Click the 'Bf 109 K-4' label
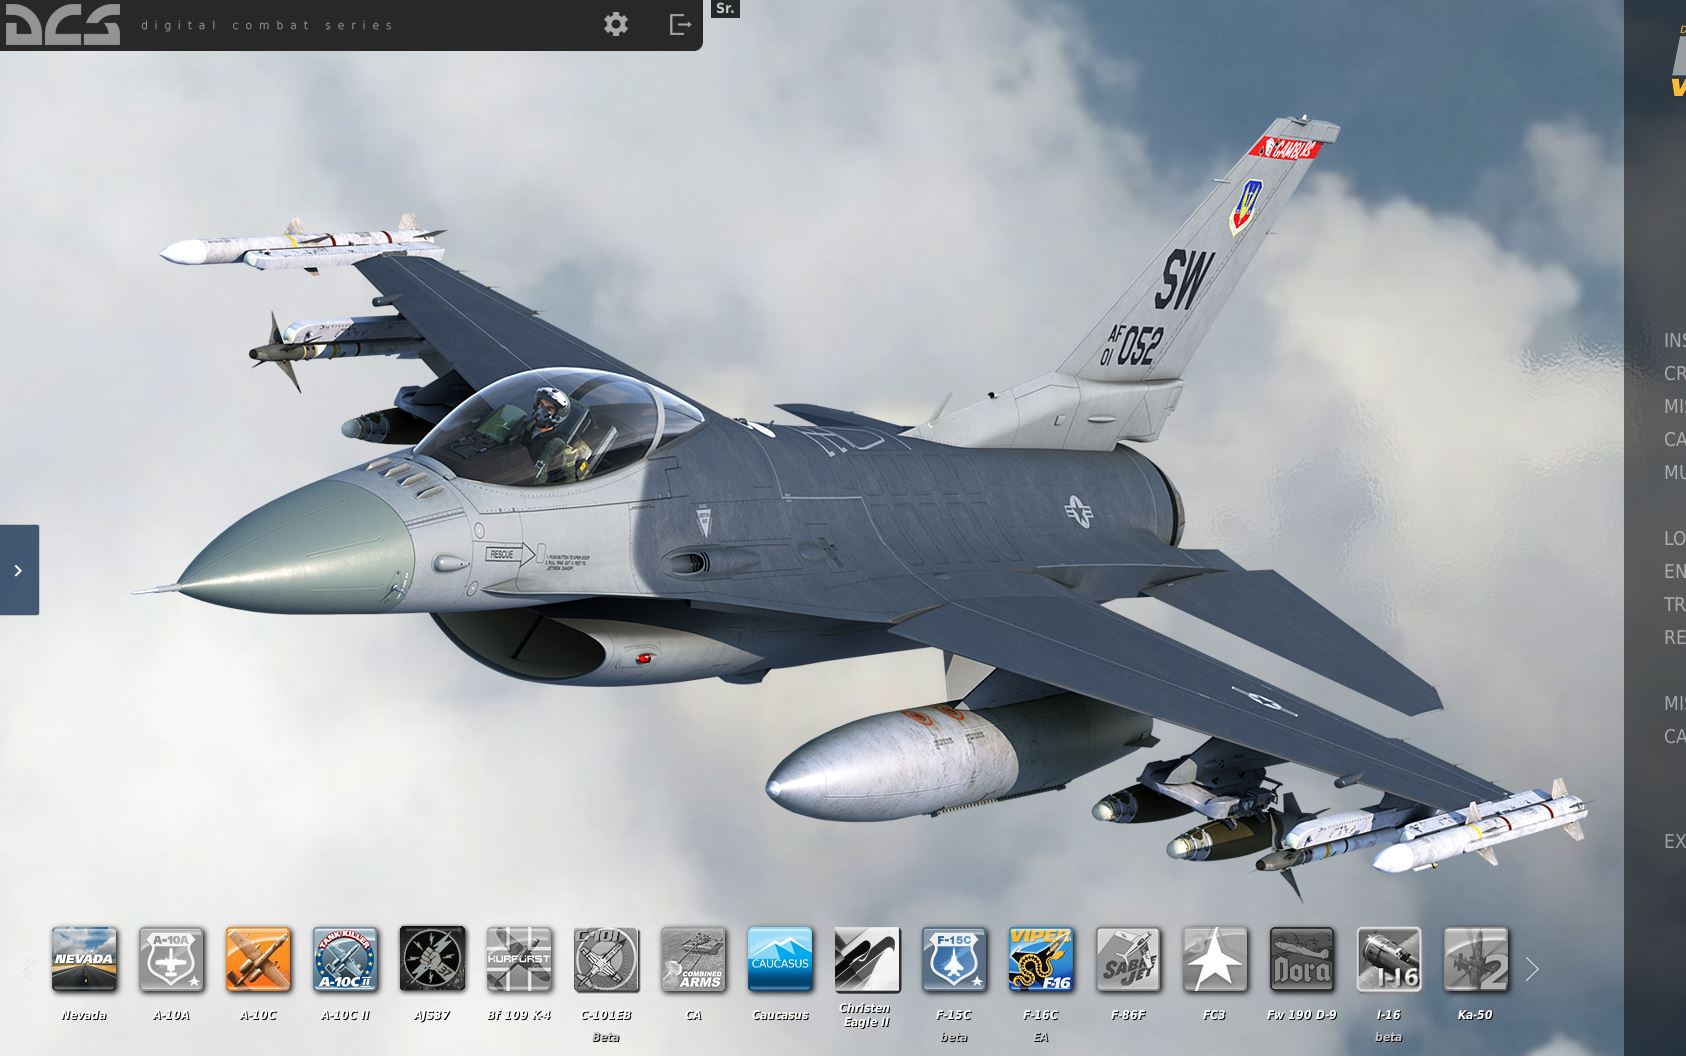This screenshot has width=1686, height=1056. (x=519, y=1015)
